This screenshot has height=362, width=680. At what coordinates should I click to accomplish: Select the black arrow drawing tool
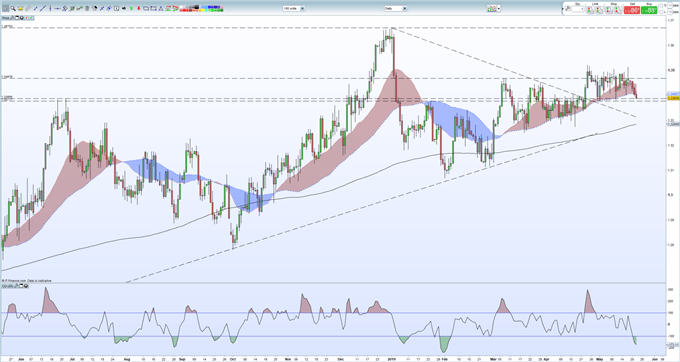click(x=124, y=9)
